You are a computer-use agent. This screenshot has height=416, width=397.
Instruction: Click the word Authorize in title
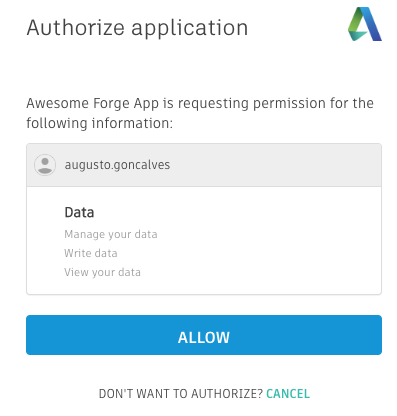(76, 27)
